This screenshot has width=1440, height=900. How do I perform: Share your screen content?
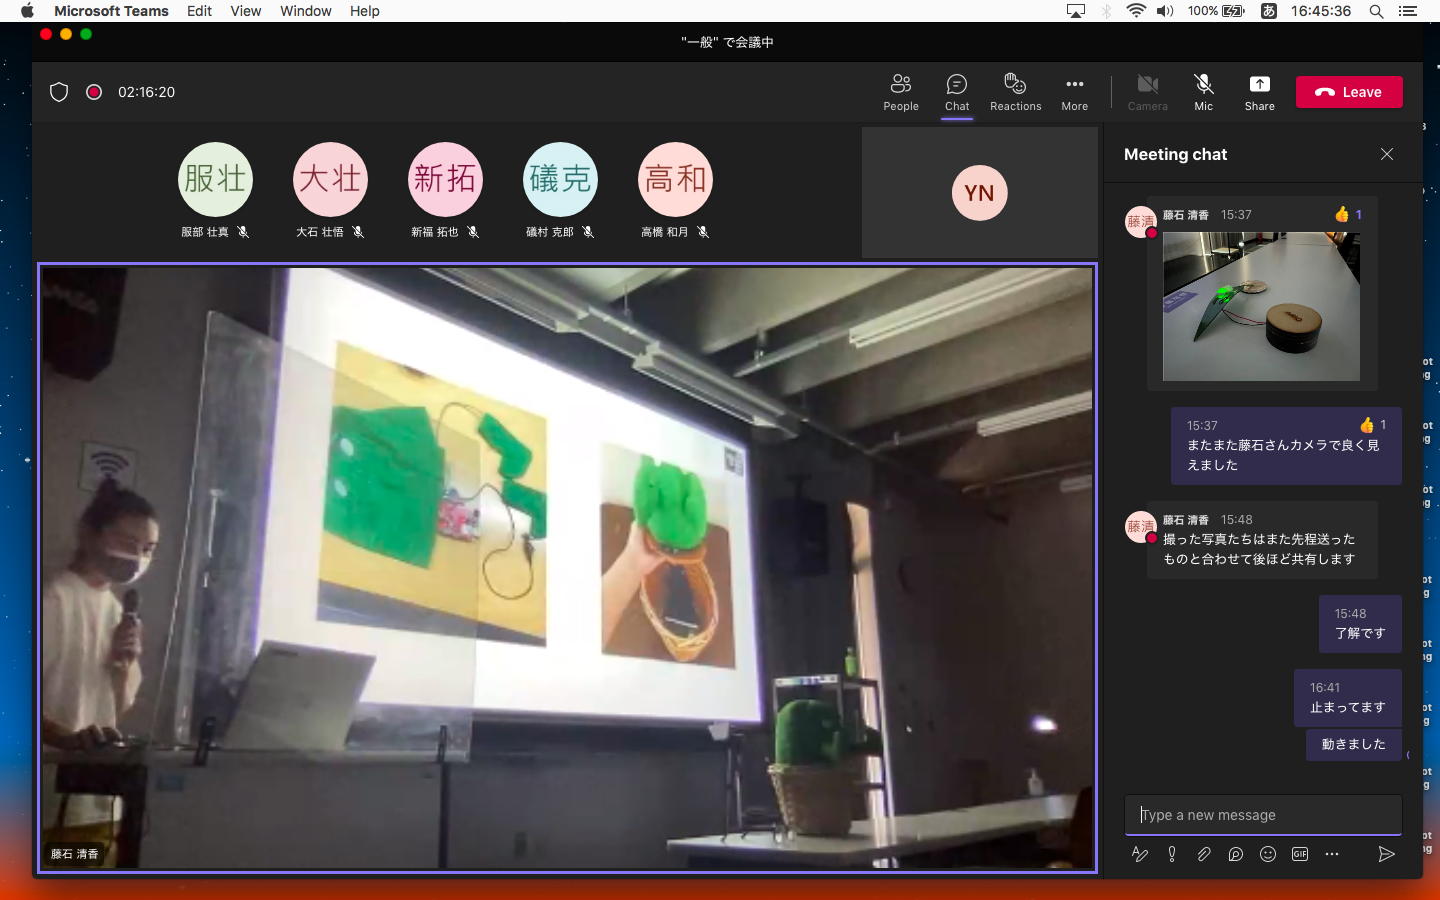[1259, 92]
